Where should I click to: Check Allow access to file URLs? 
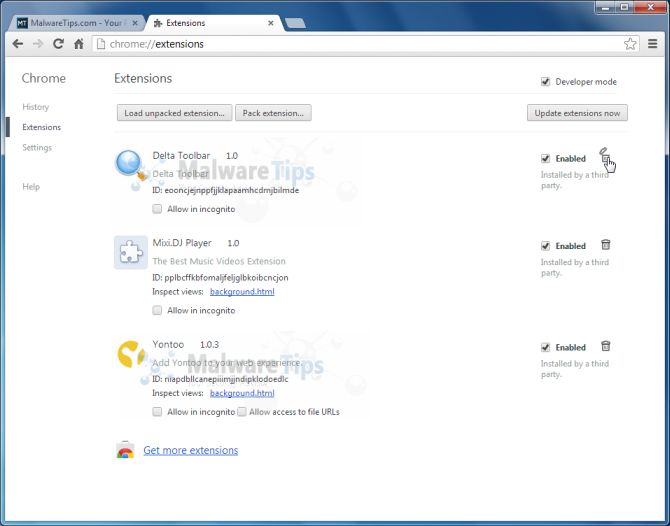(x=242, y=412)
